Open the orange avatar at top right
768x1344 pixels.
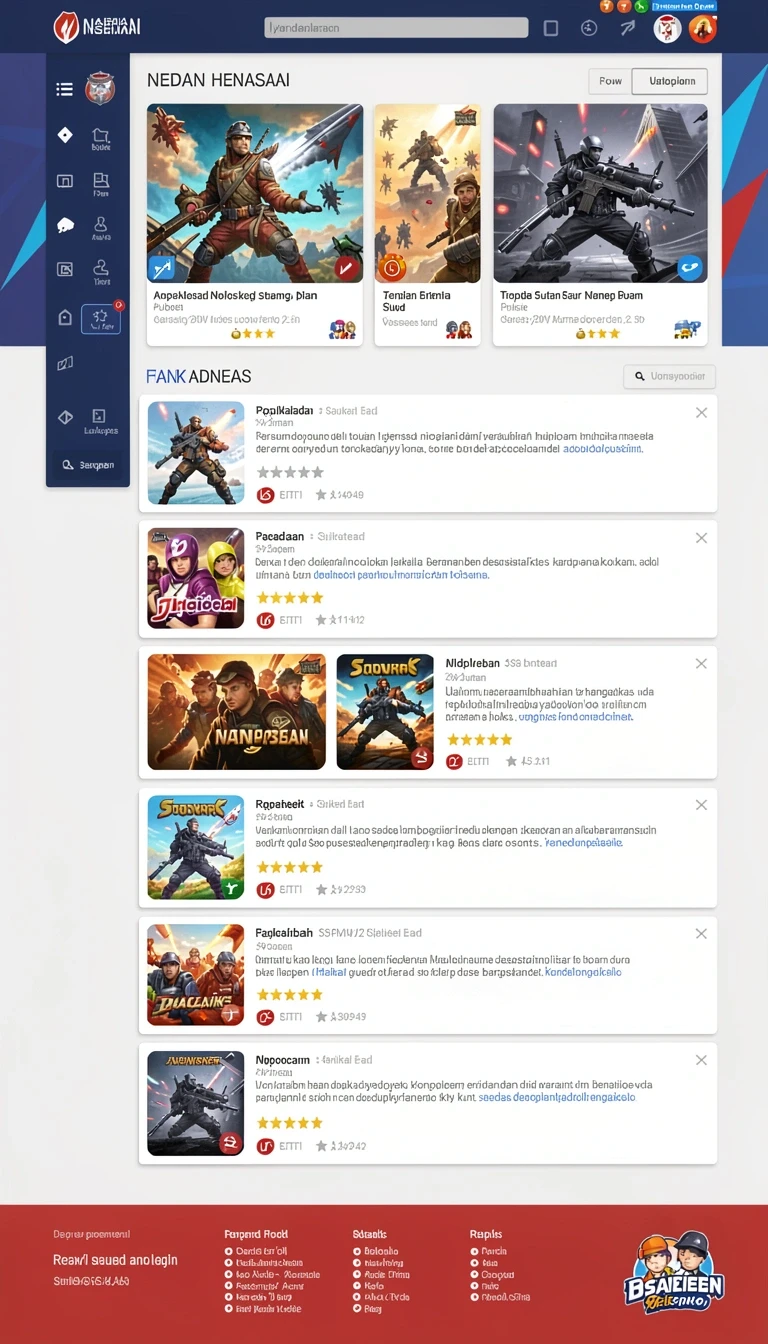click(x=703, y=29)
